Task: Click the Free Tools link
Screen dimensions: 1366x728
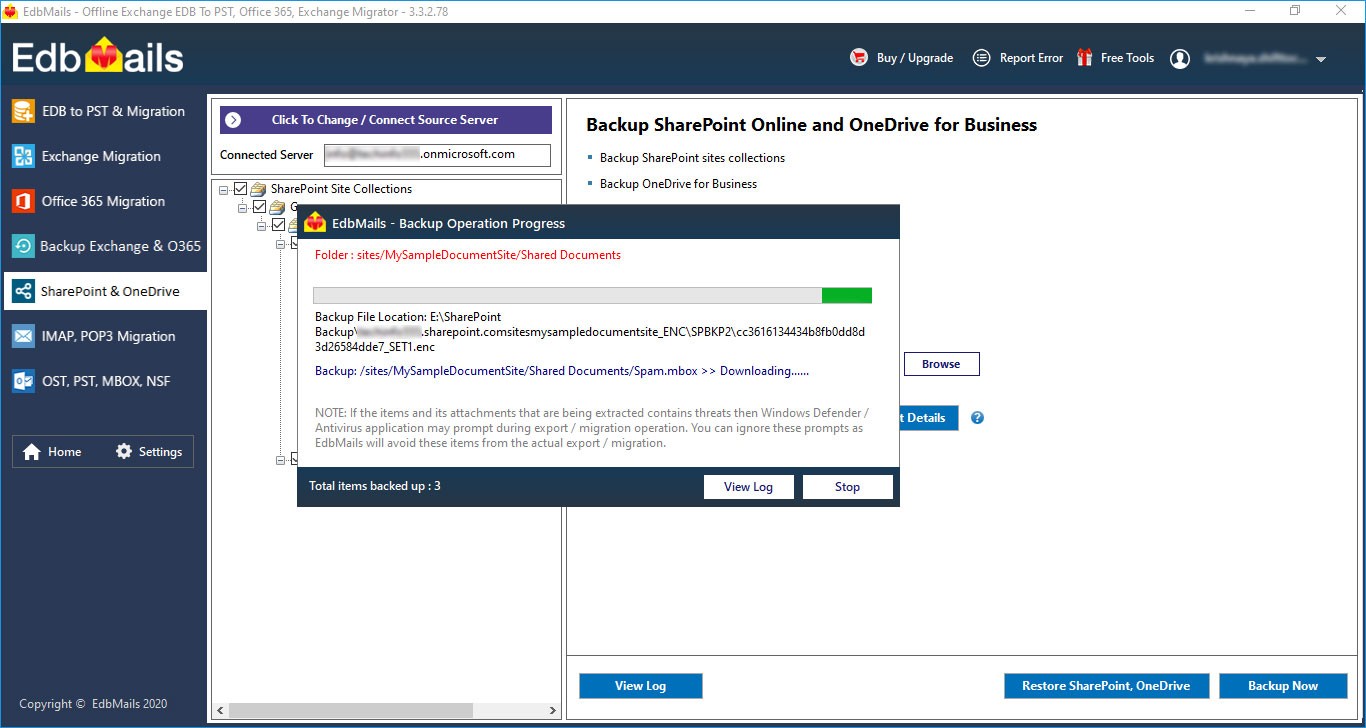Action: (1127, 58)
